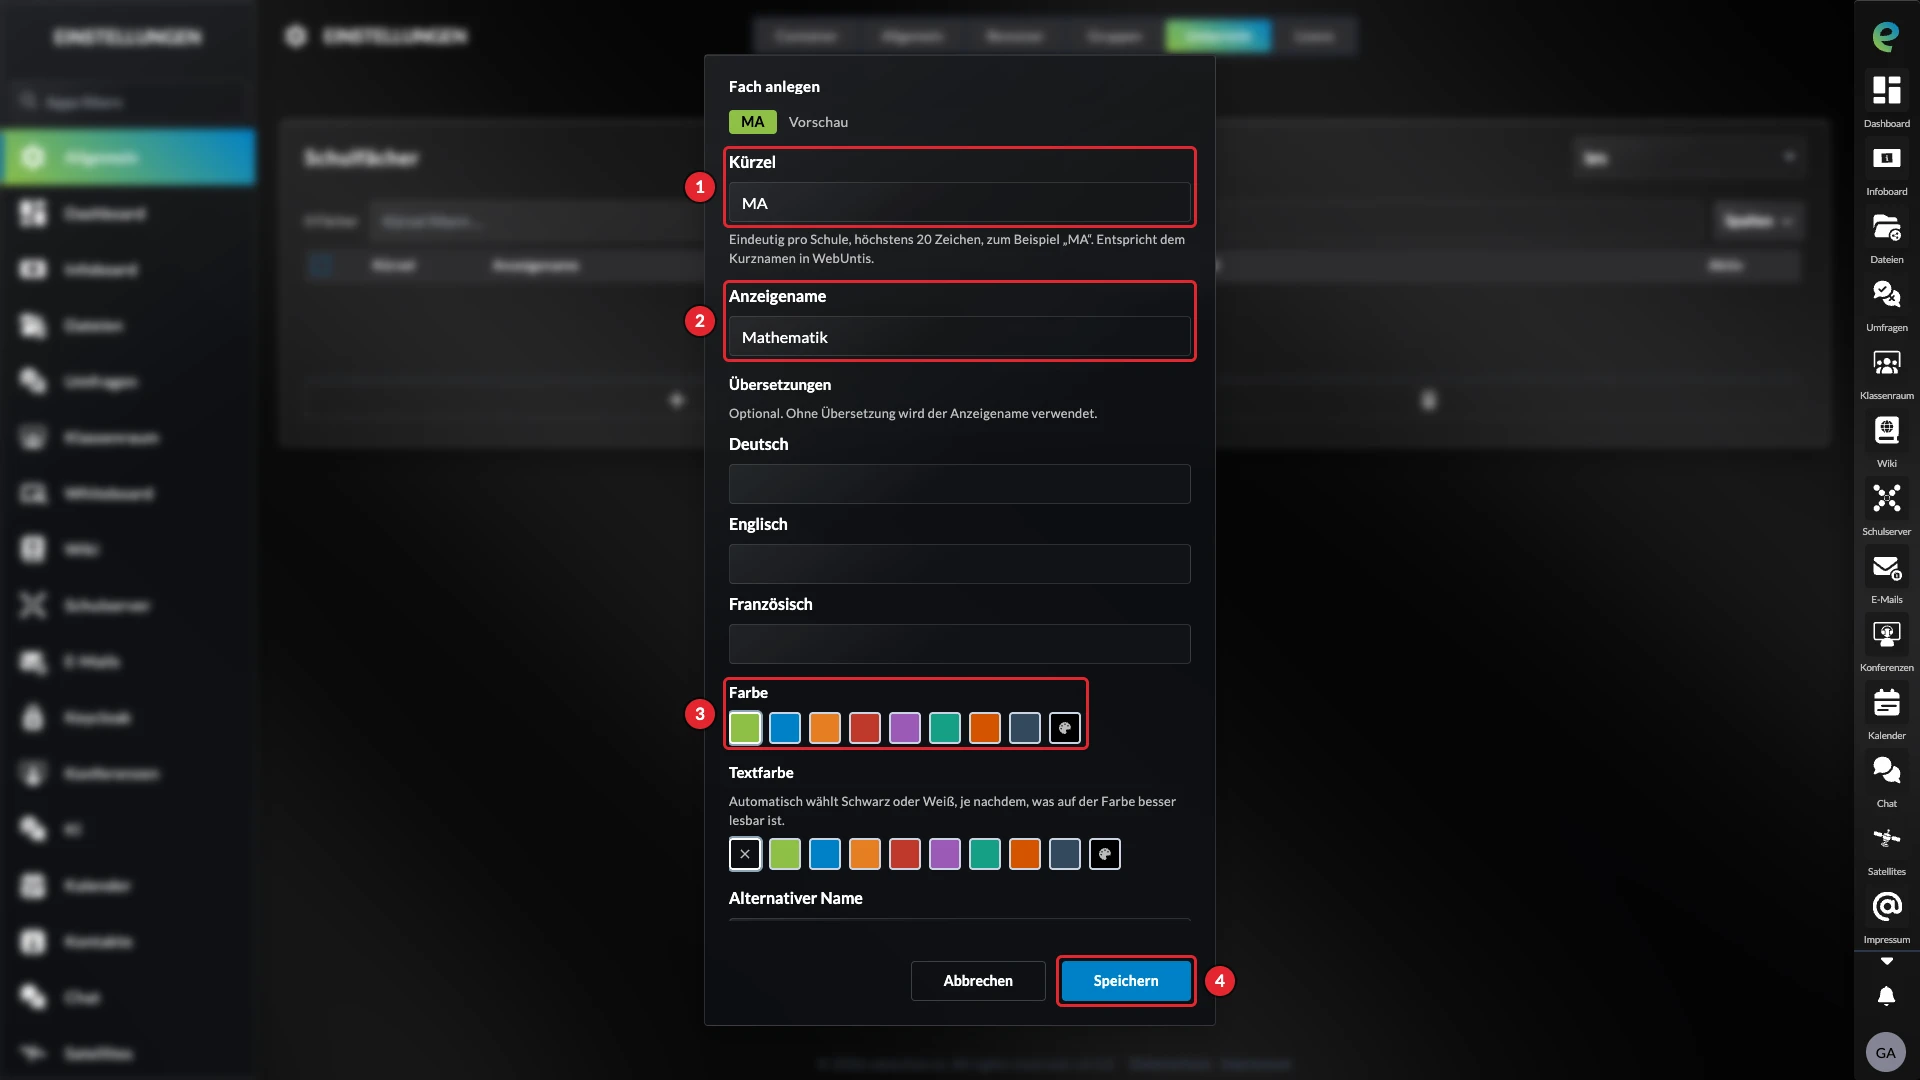Focus the Anzeigename input field
The height and width of the screenshot is (1080, 1920).
tap(959, 337)
